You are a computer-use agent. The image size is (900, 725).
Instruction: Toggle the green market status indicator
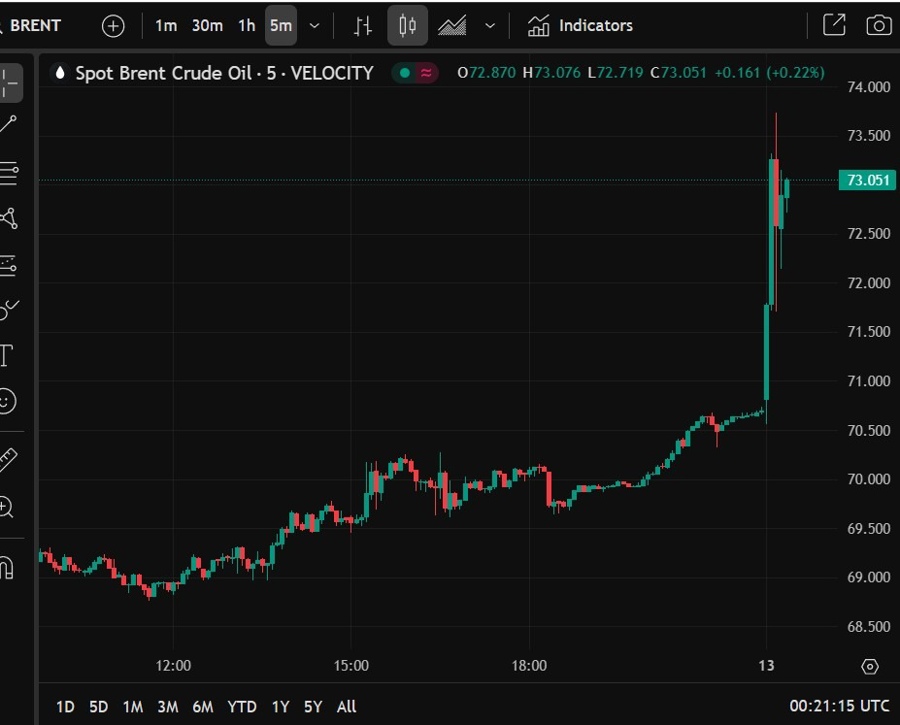click(x=405, y=73)
